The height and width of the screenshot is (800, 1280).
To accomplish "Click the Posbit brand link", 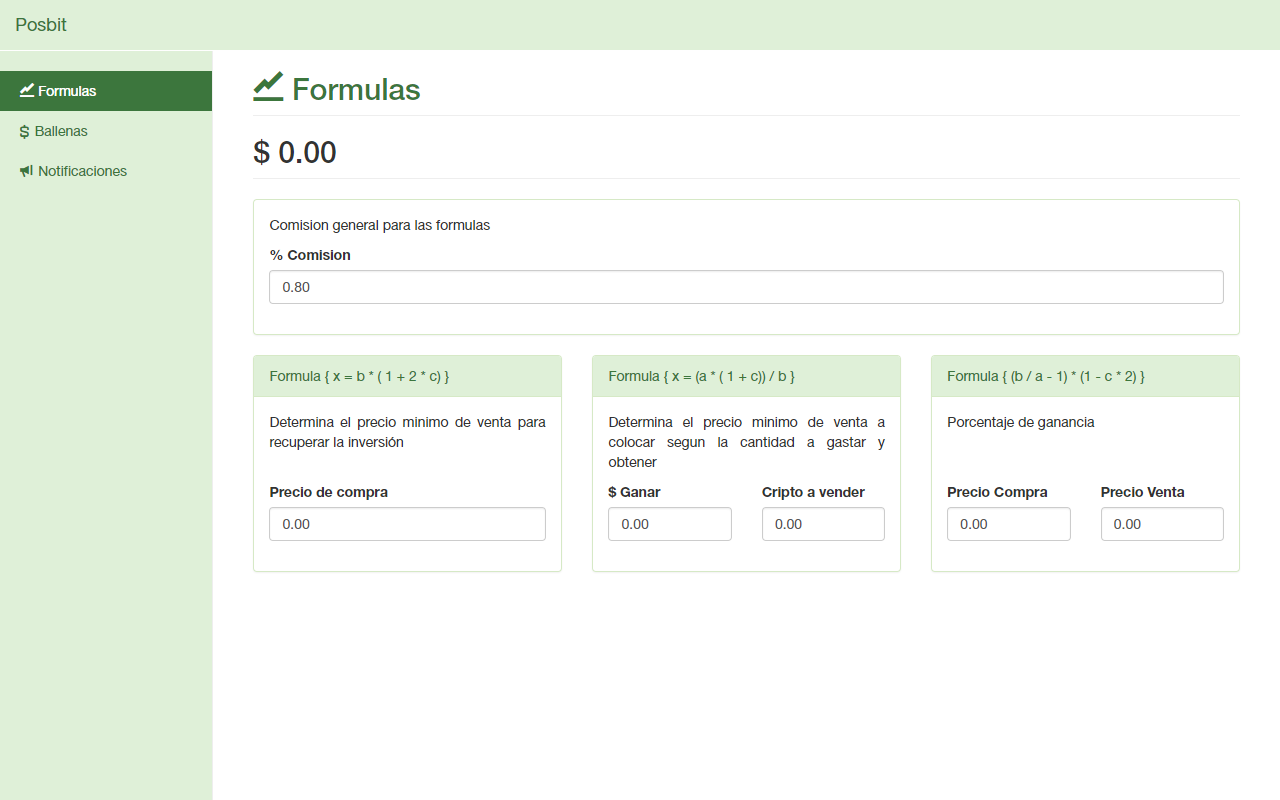I will click(41, 25).
